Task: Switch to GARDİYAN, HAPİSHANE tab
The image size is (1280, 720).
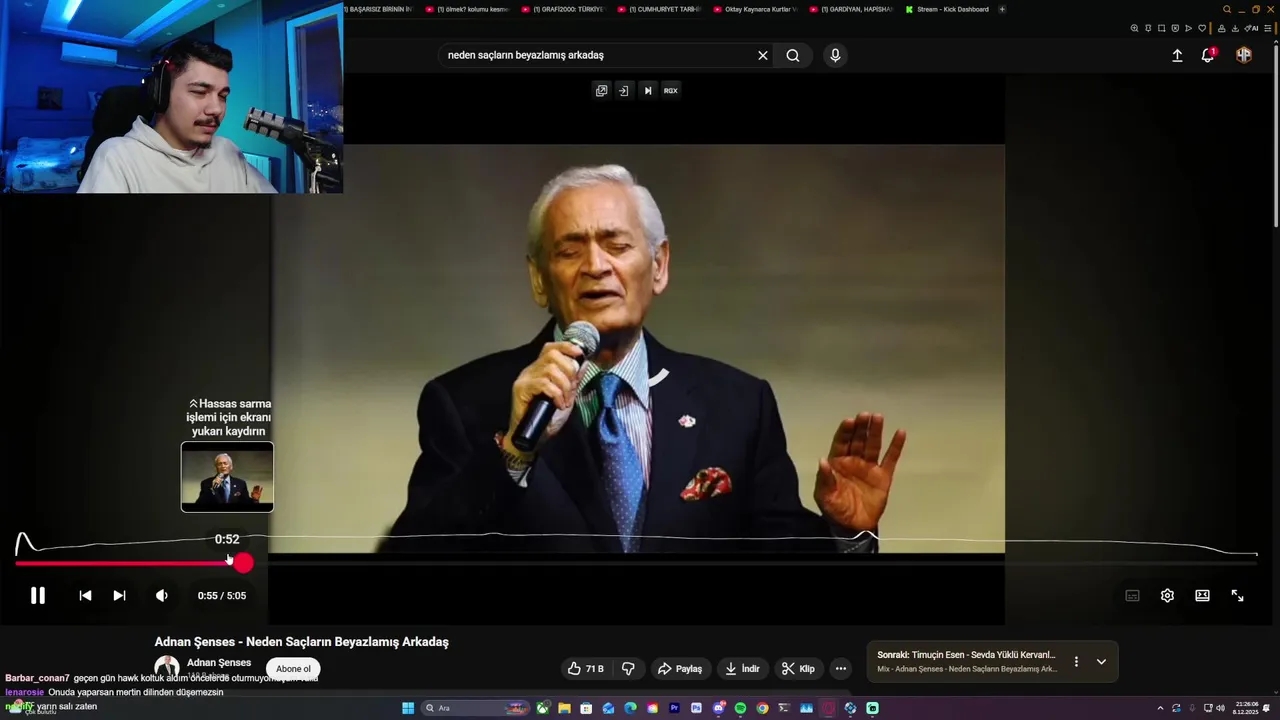Action: click(x=851, y=9)
